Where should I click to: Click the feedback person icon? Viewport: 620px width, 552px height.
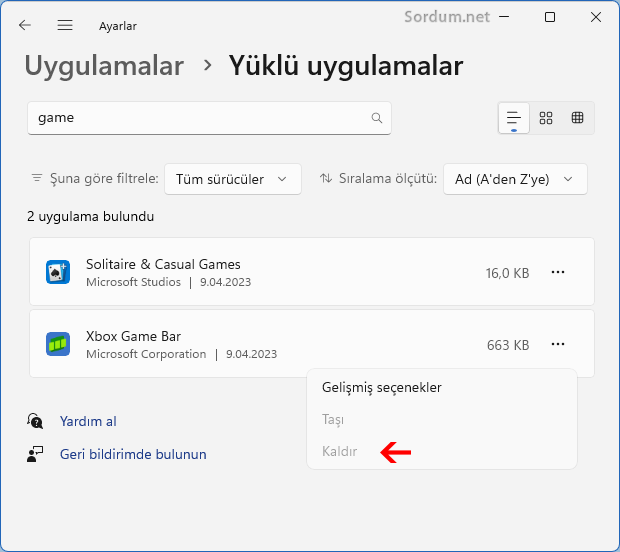(x=35, y=454)
